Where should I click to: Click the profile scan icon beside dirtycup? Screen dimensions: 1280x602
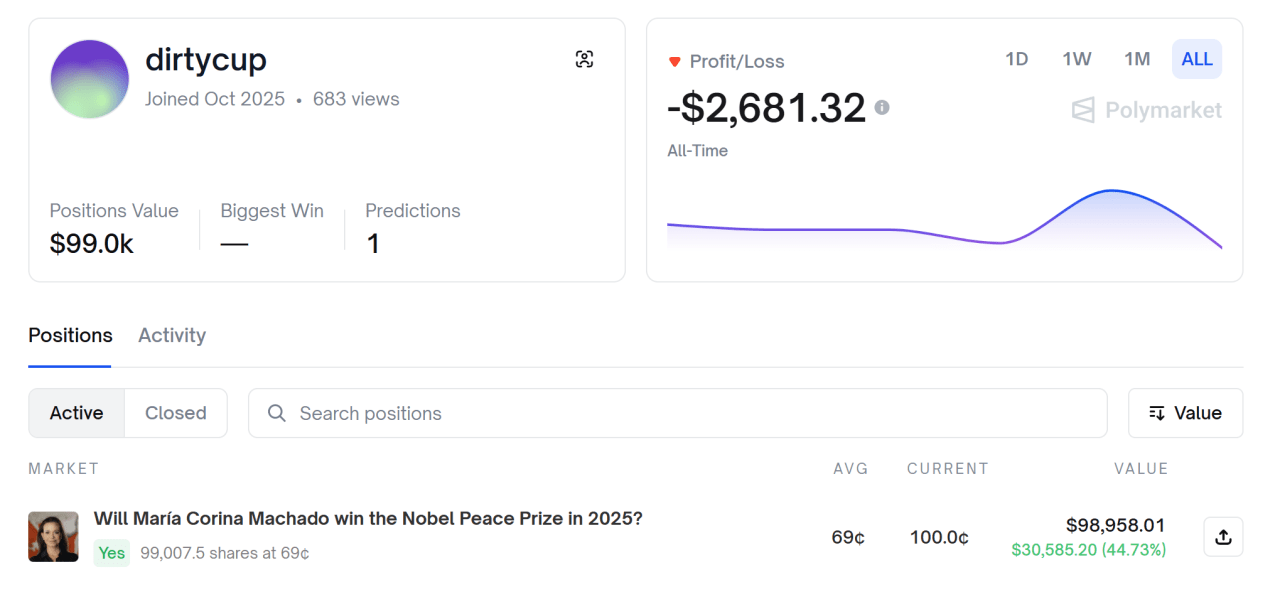(585, 59)
